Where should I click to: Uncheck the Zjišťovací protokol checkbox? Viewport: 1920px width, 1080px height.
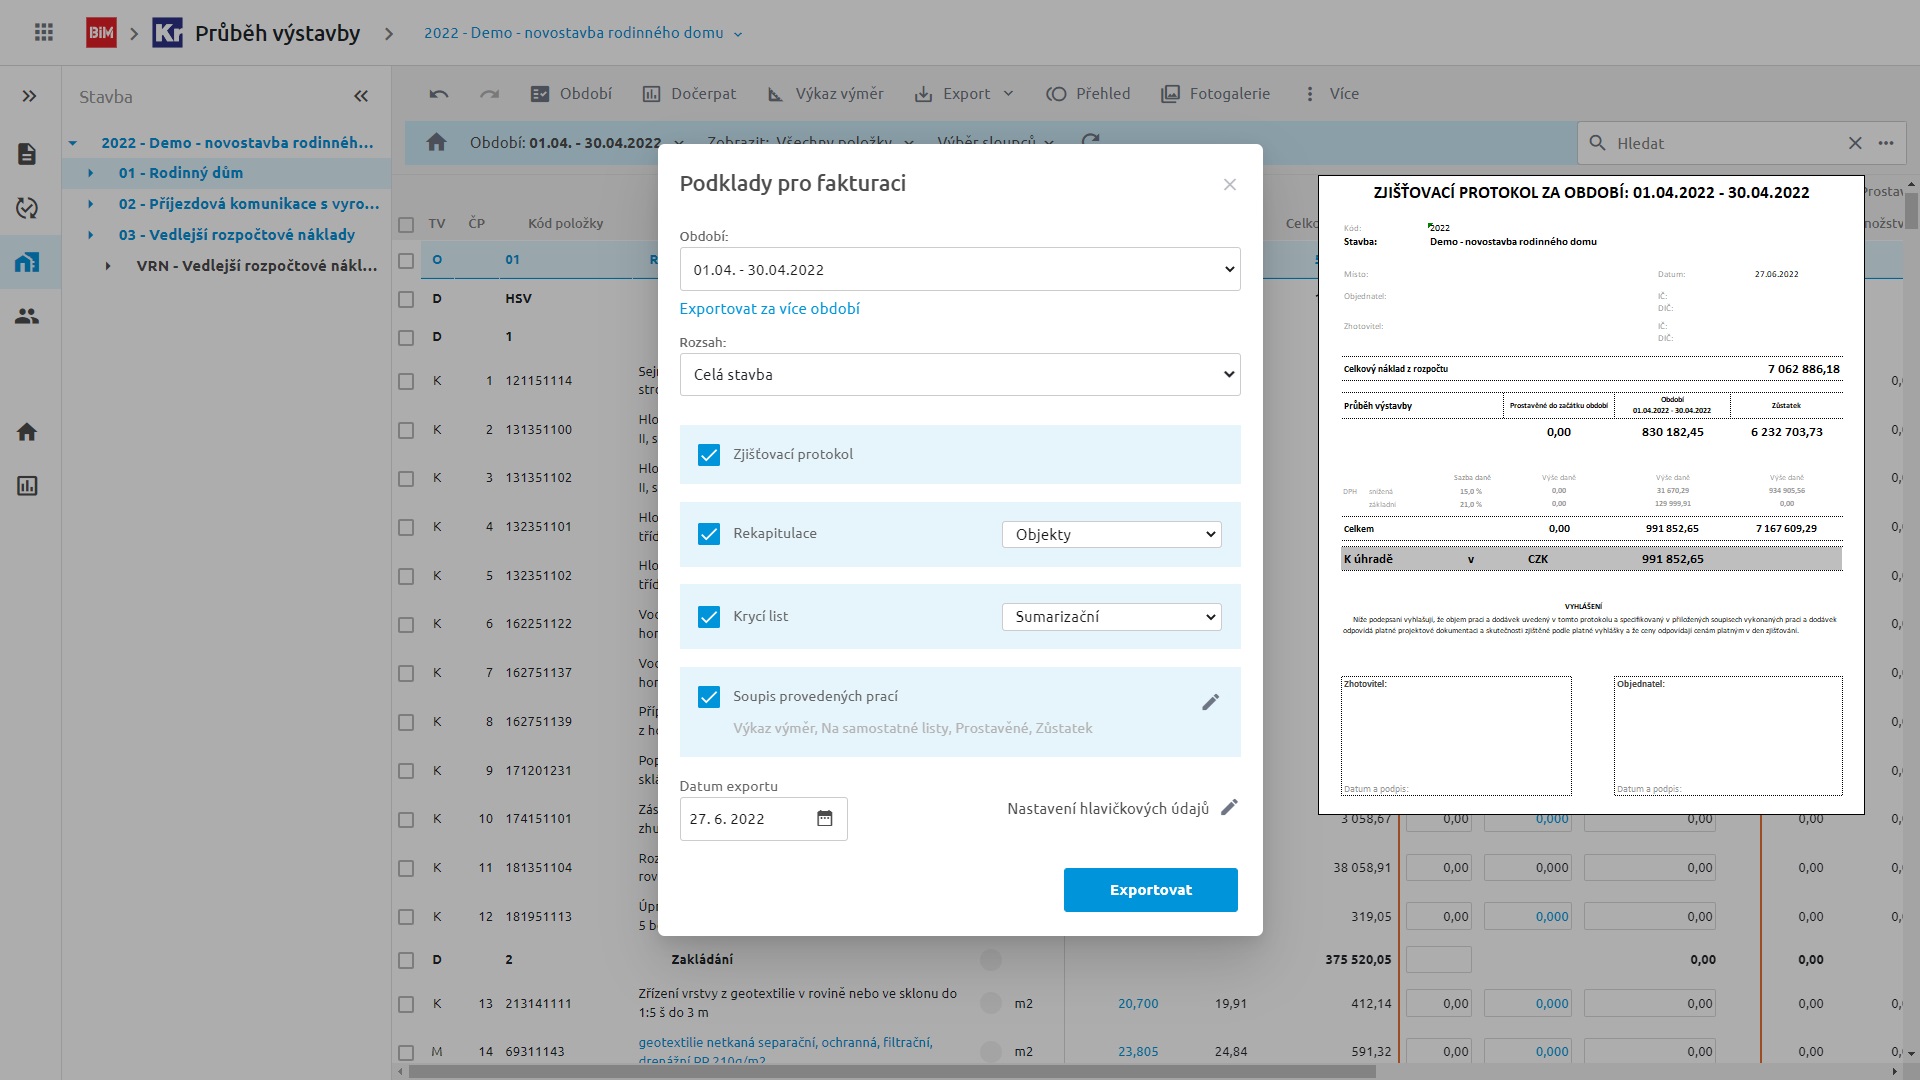(x=709, y=455)
